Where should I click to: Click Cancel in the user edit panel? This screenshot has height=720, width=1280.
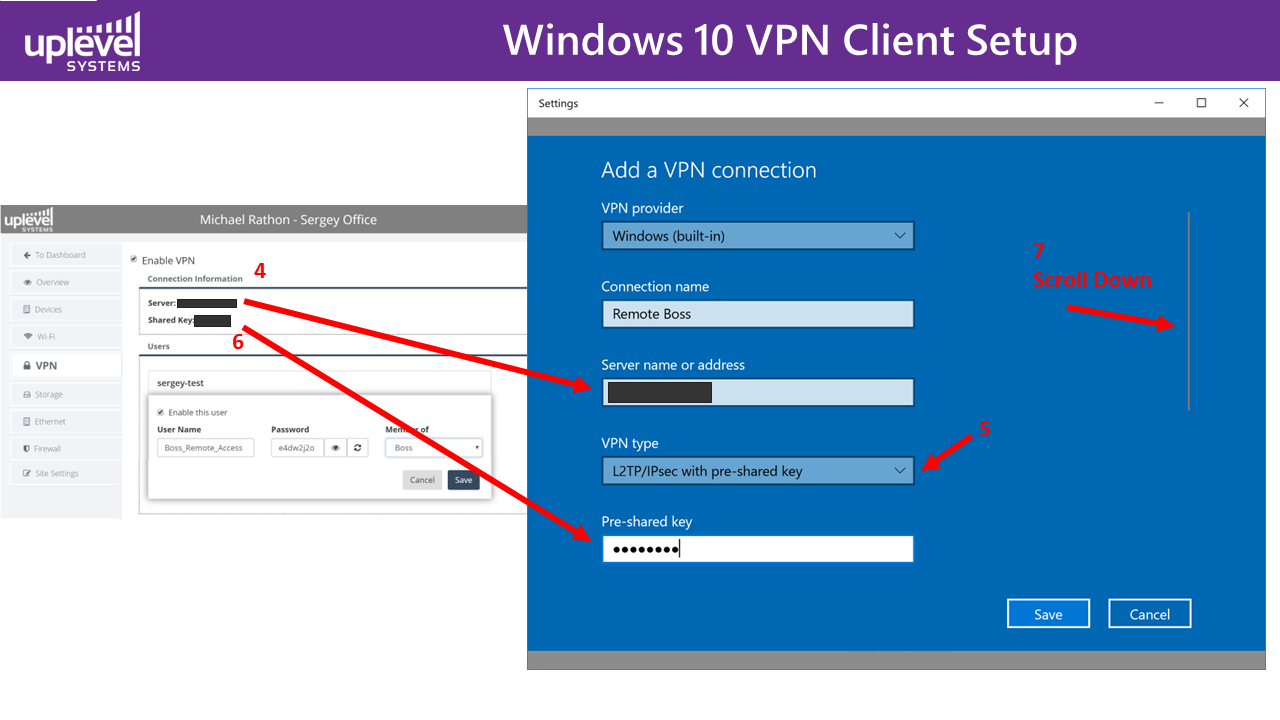pyautogui.click(x=423, y=480)
